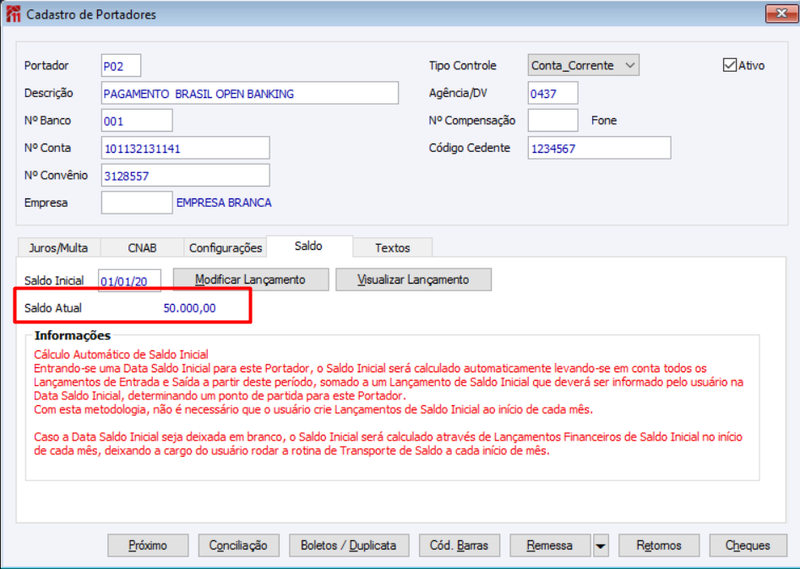Click the Visualizar Lançamento button
The height and width of the screenshot is (569, 800).
click(x=413, y=280)
